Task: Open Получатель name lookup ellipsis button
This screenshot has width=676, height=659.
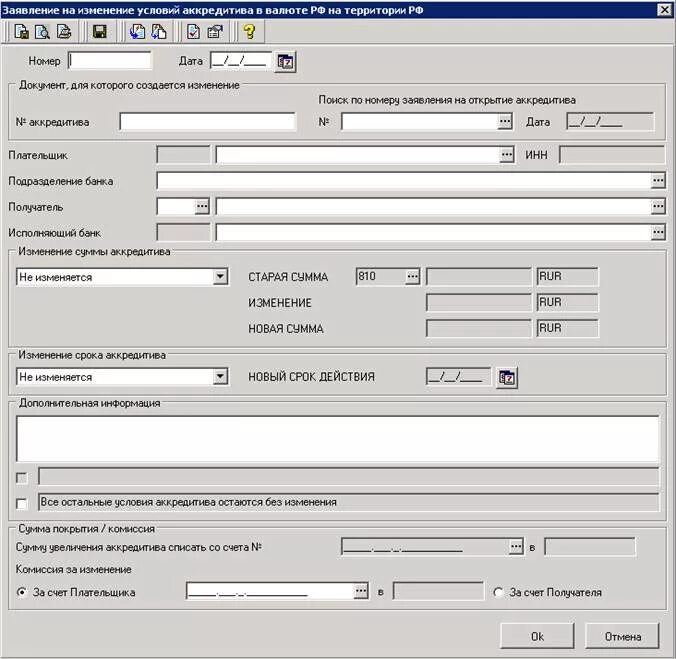Action: coord(657,207)
